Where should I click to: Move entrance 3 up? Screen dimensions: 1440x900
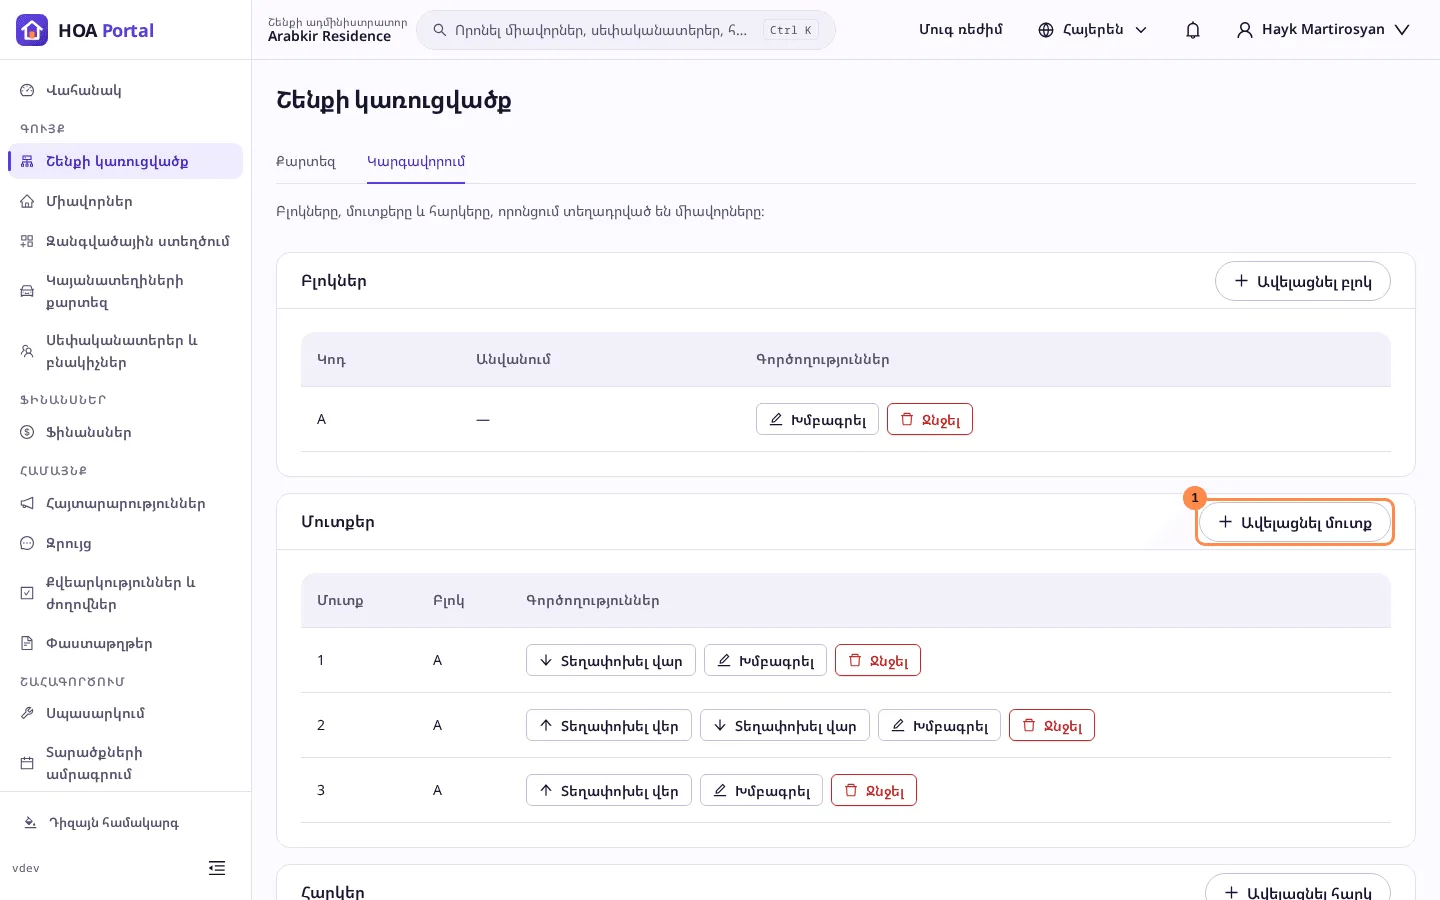point(609,790)
